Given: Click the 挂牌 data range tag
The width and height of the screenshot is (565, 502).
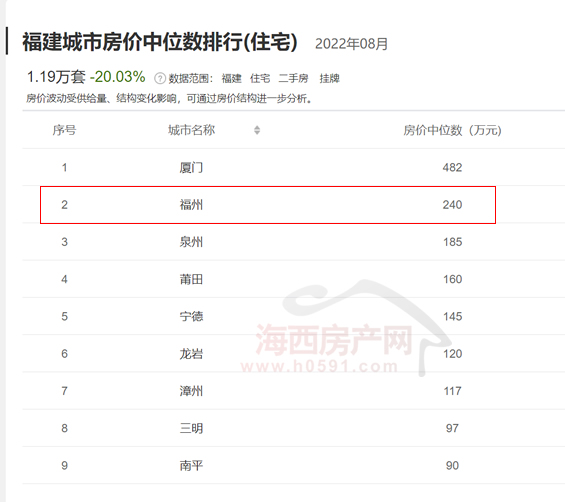Looking at the screenshot, I should point(329,78).
